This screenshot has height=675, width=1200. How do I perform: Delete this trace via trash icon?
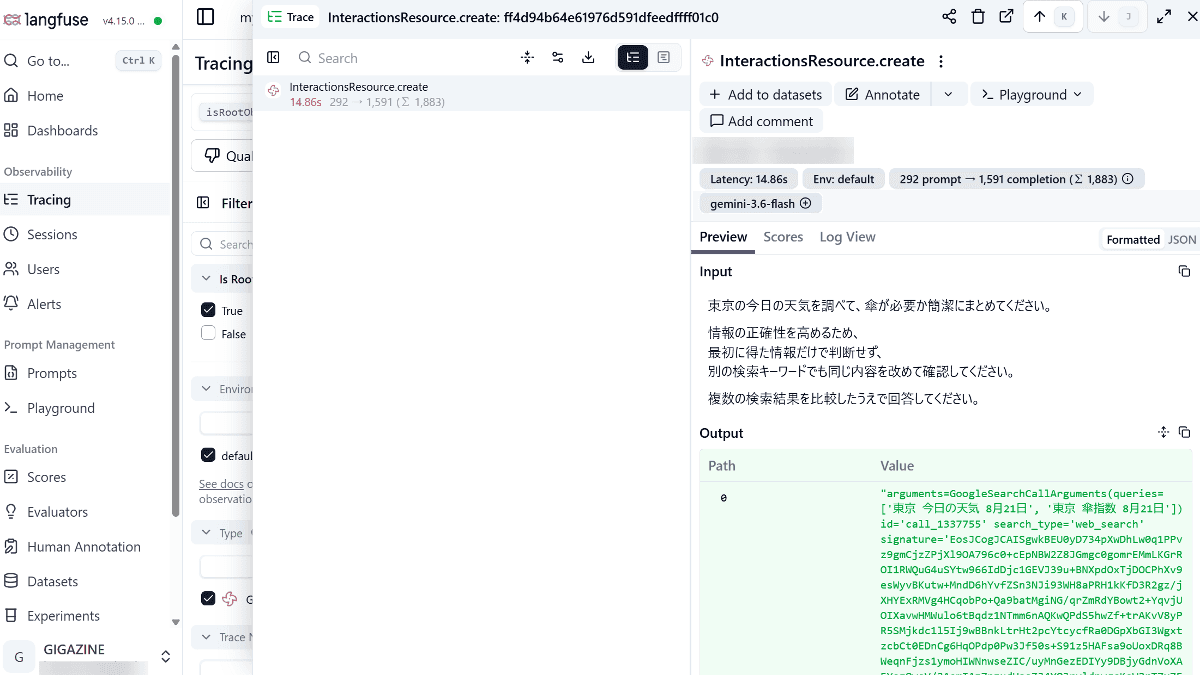(978, 17)
